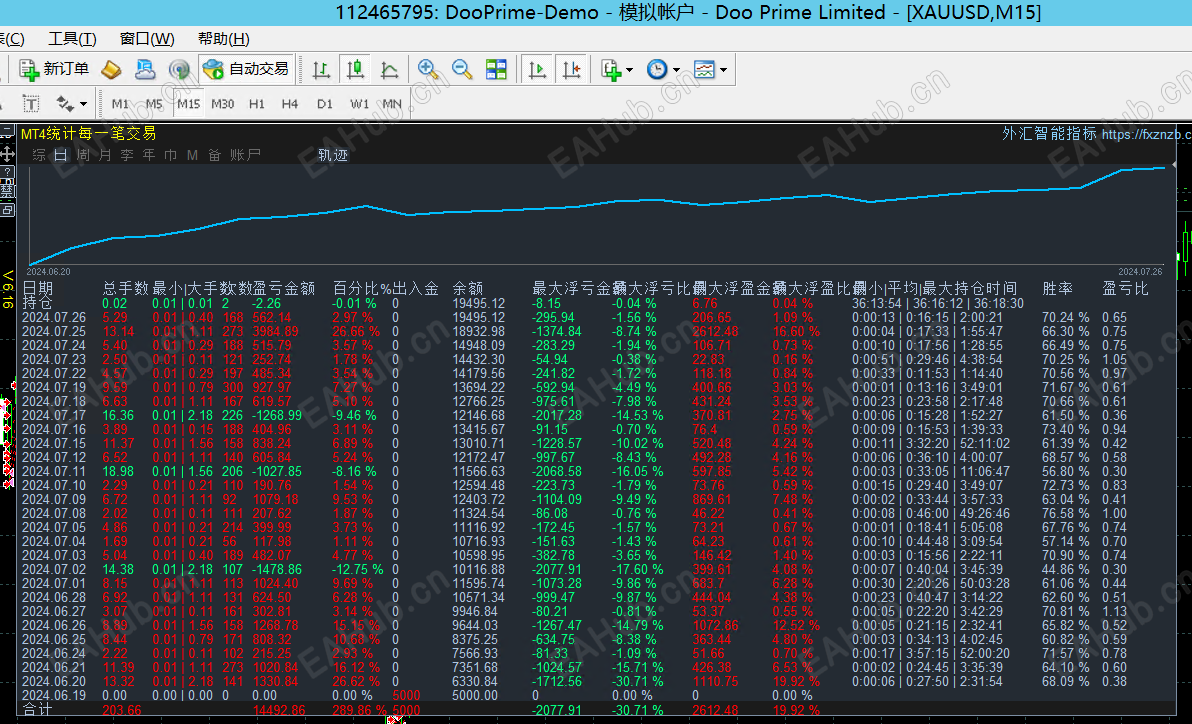Click the 日期 column header

(37, 289)
